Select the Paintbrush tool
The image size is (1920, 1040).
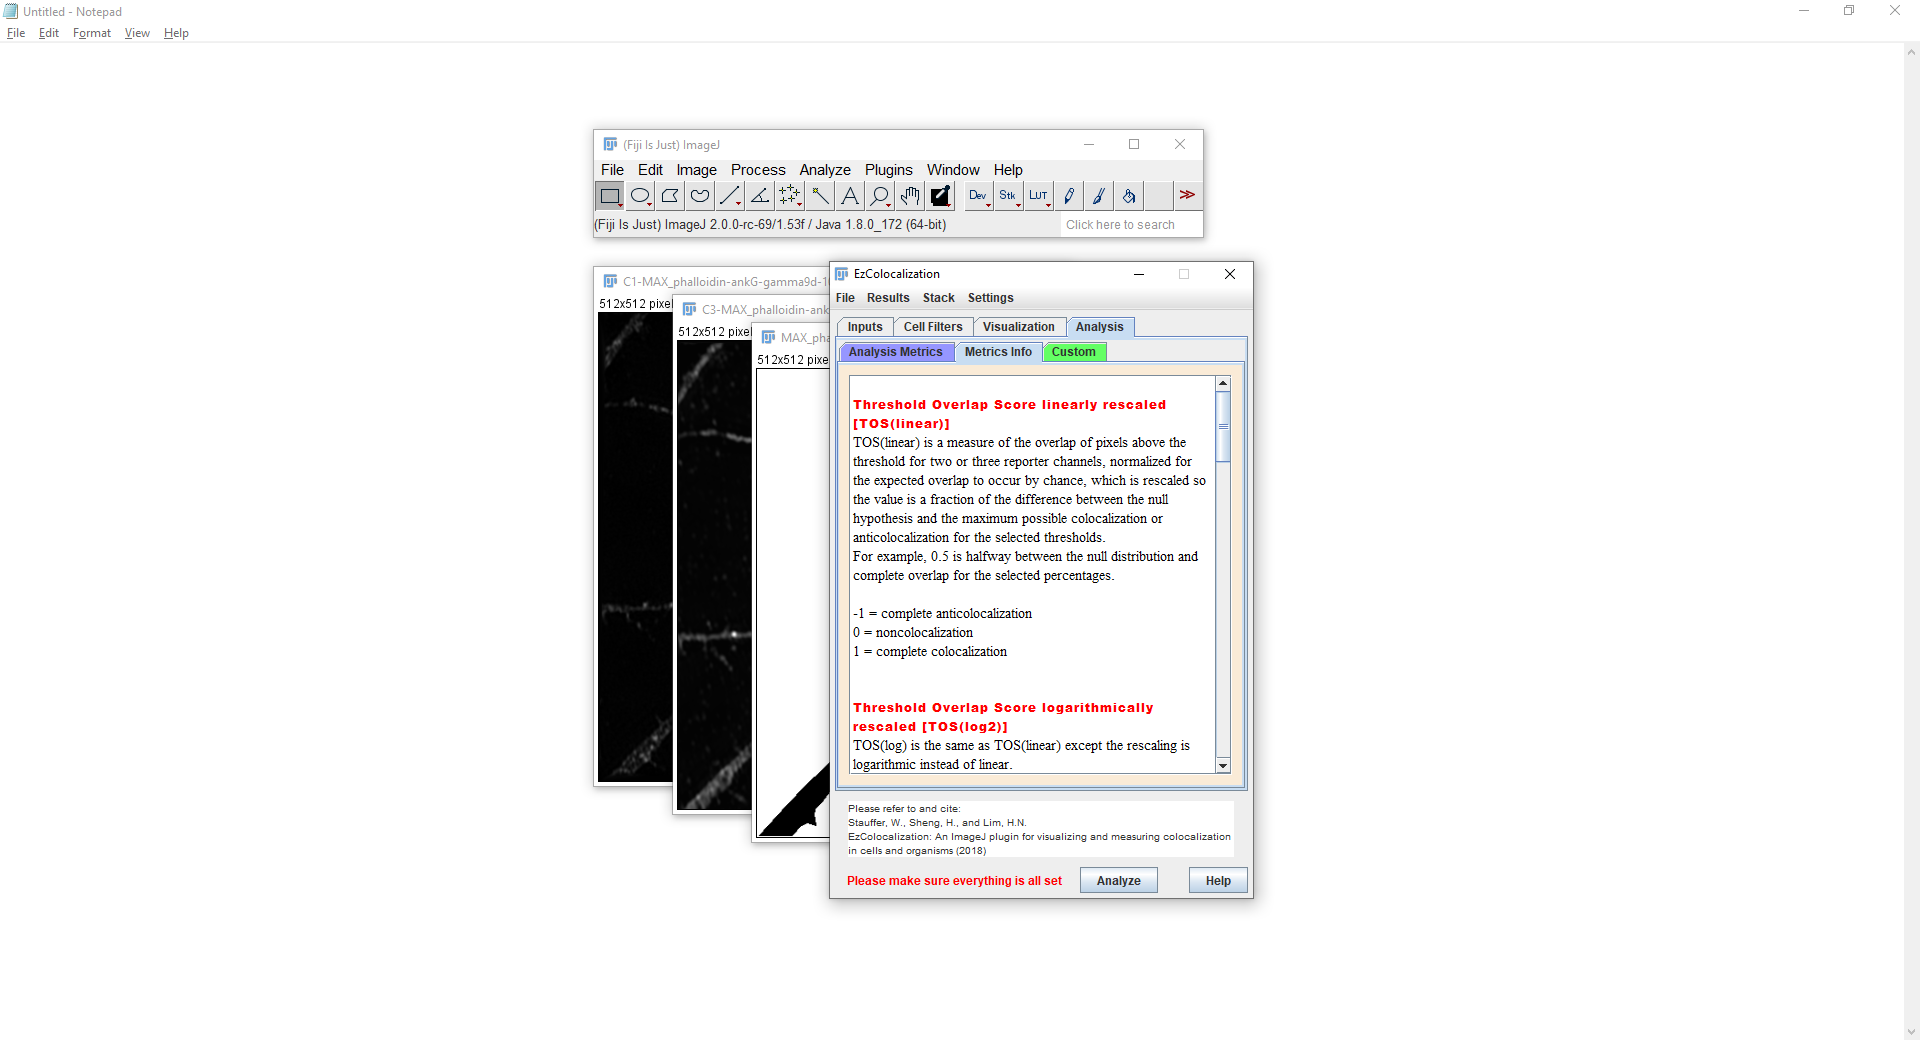point(1099,196)
